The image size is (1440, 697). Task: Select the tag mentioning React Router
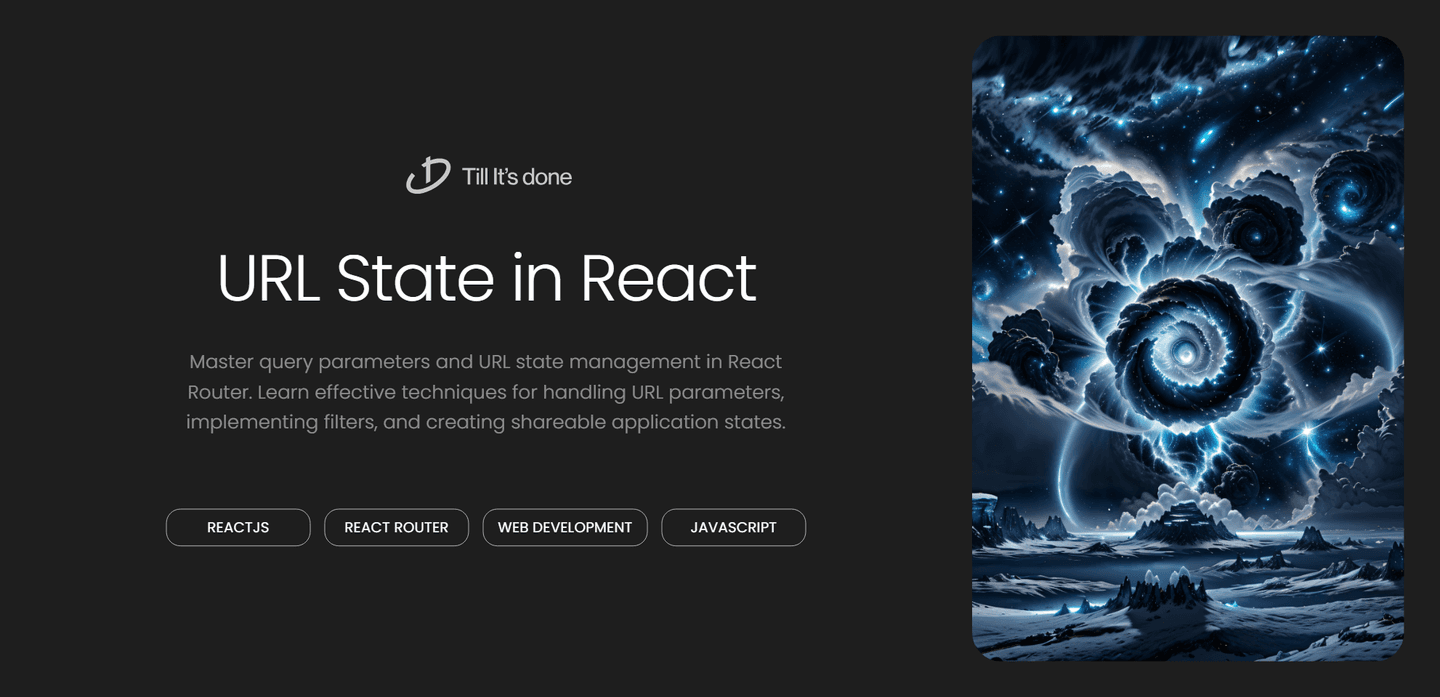coord(396,527)
